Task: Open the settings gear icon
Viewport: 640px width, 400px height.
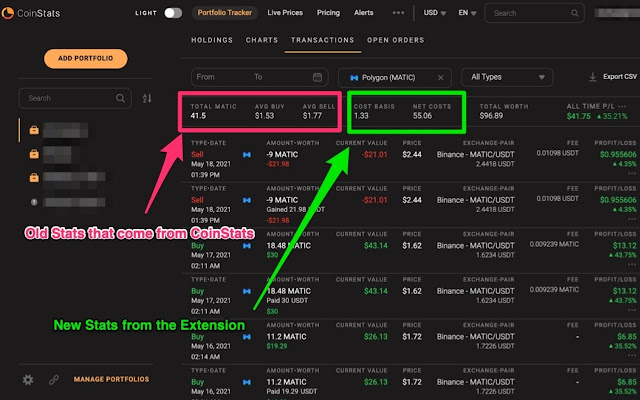Action: [x=28, y=380]
